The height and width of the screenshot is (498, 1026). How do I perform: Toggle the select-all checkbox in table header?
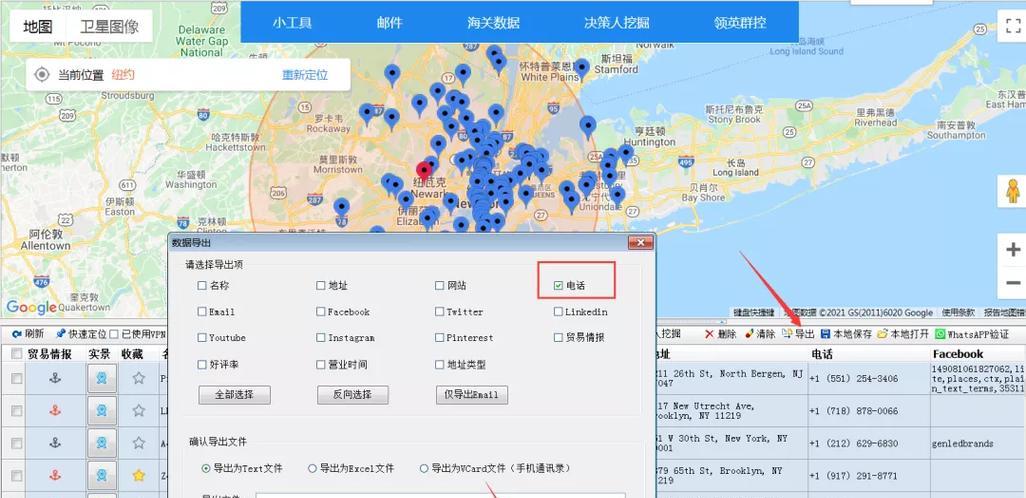(x=16, y=354)
